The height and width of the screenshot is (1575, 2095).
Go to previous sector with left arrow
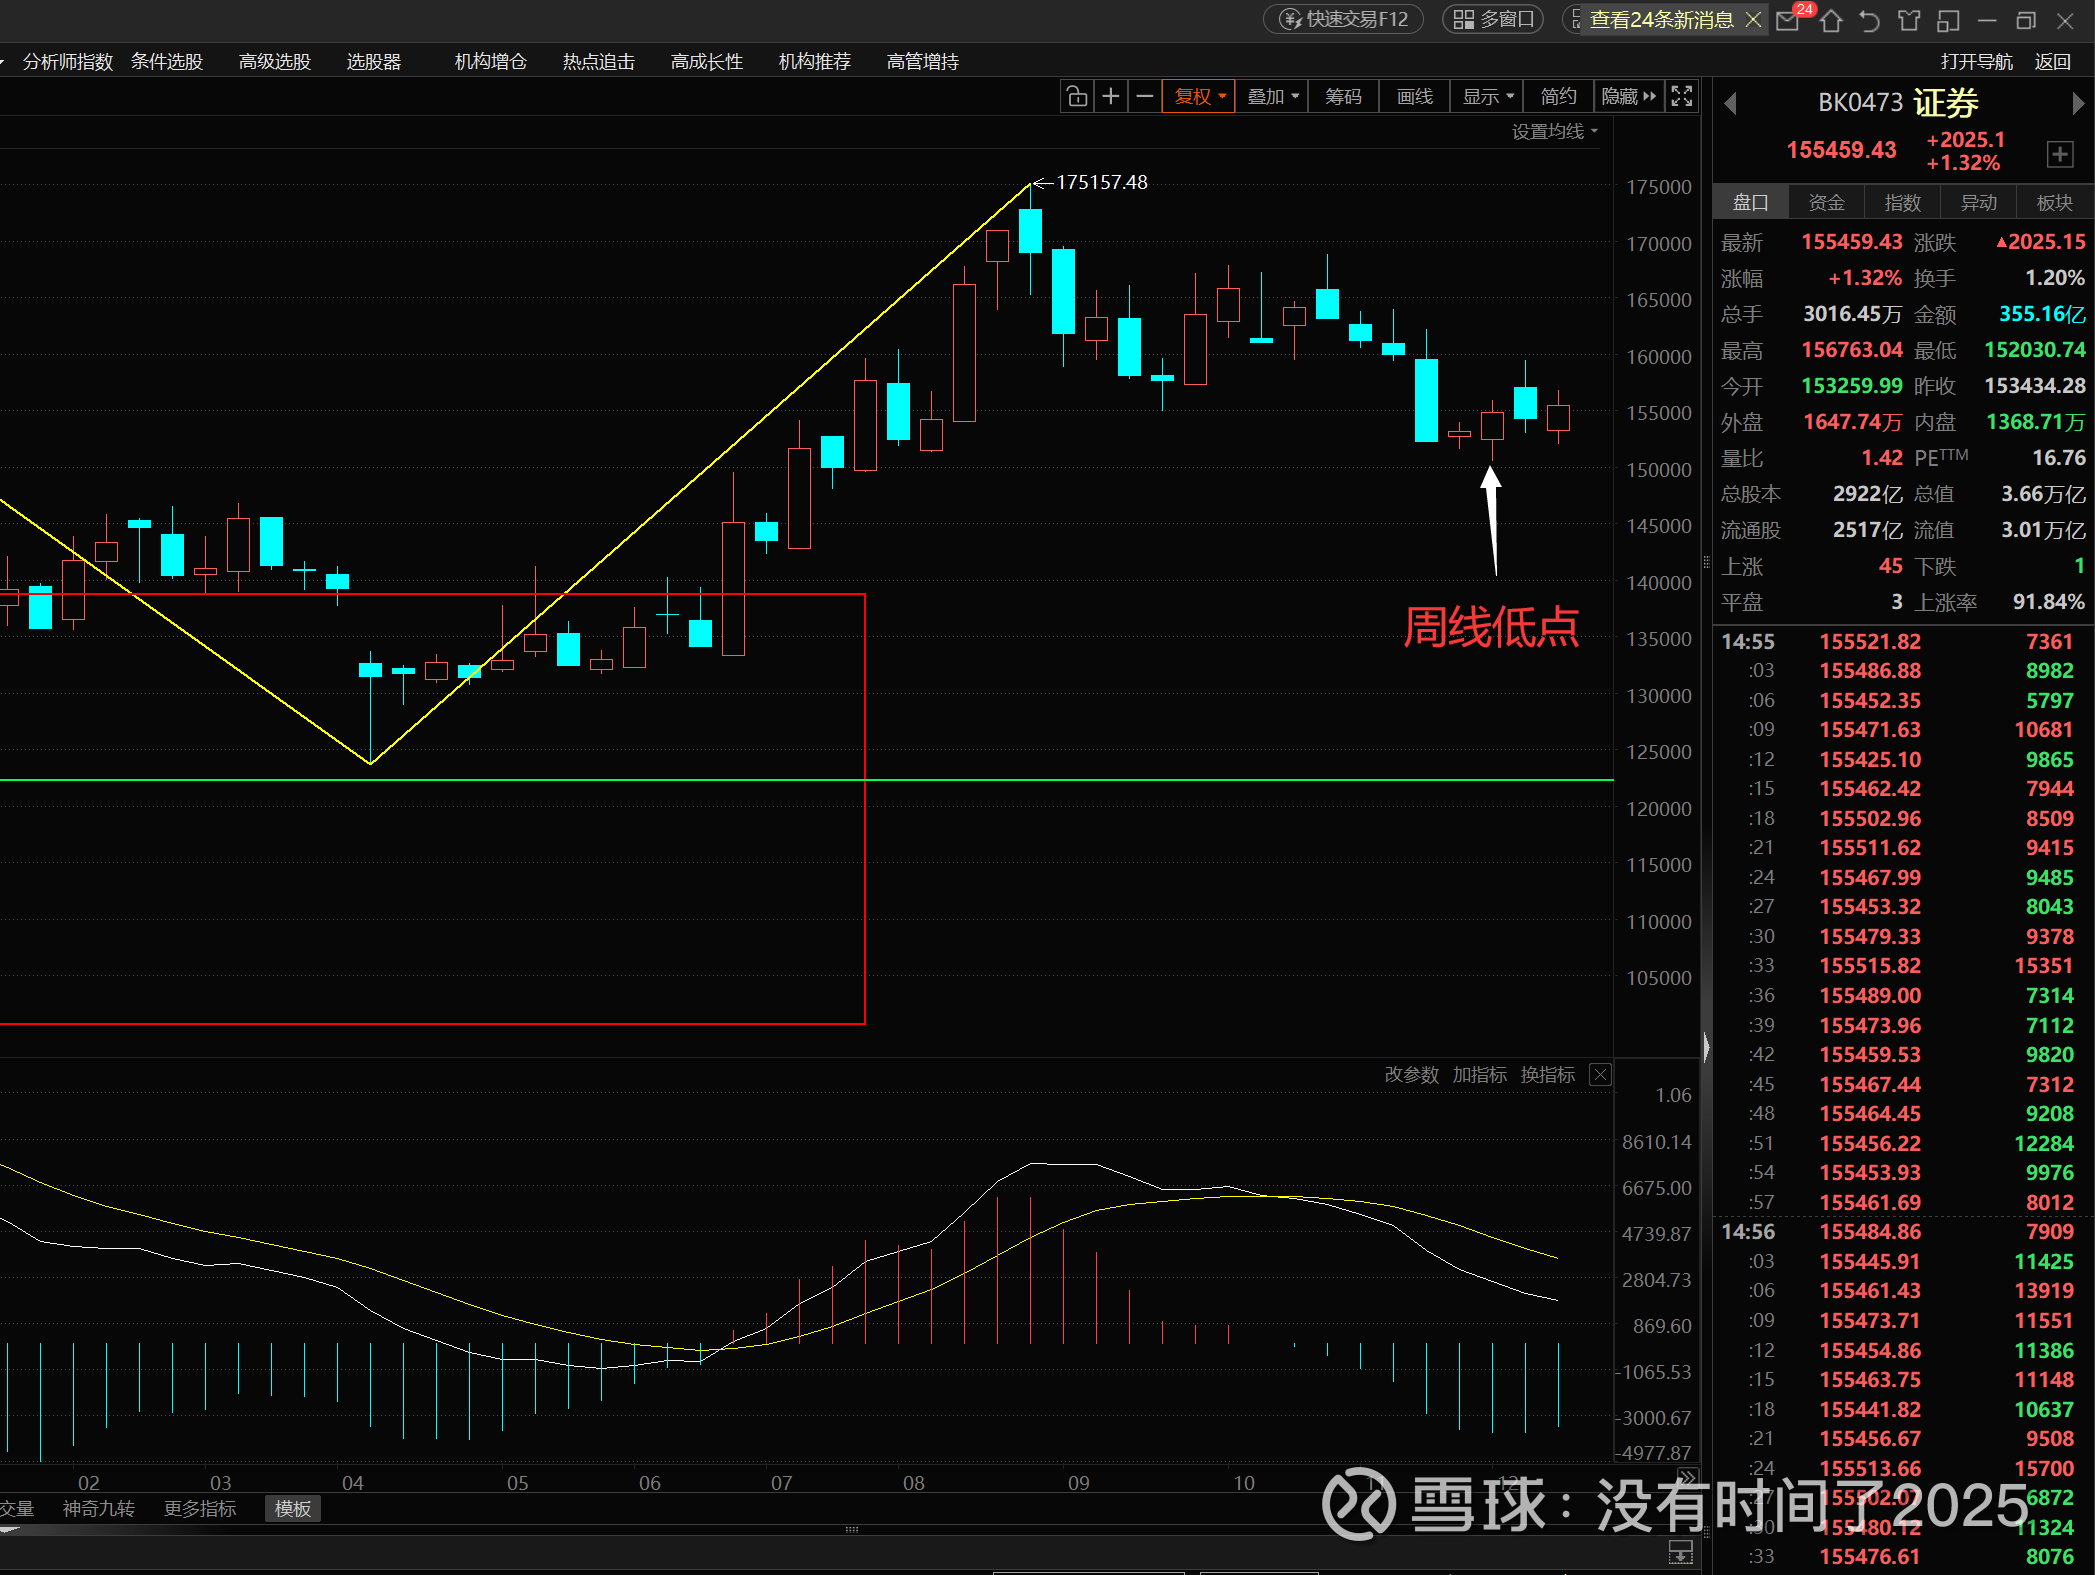click(1731, 103)
